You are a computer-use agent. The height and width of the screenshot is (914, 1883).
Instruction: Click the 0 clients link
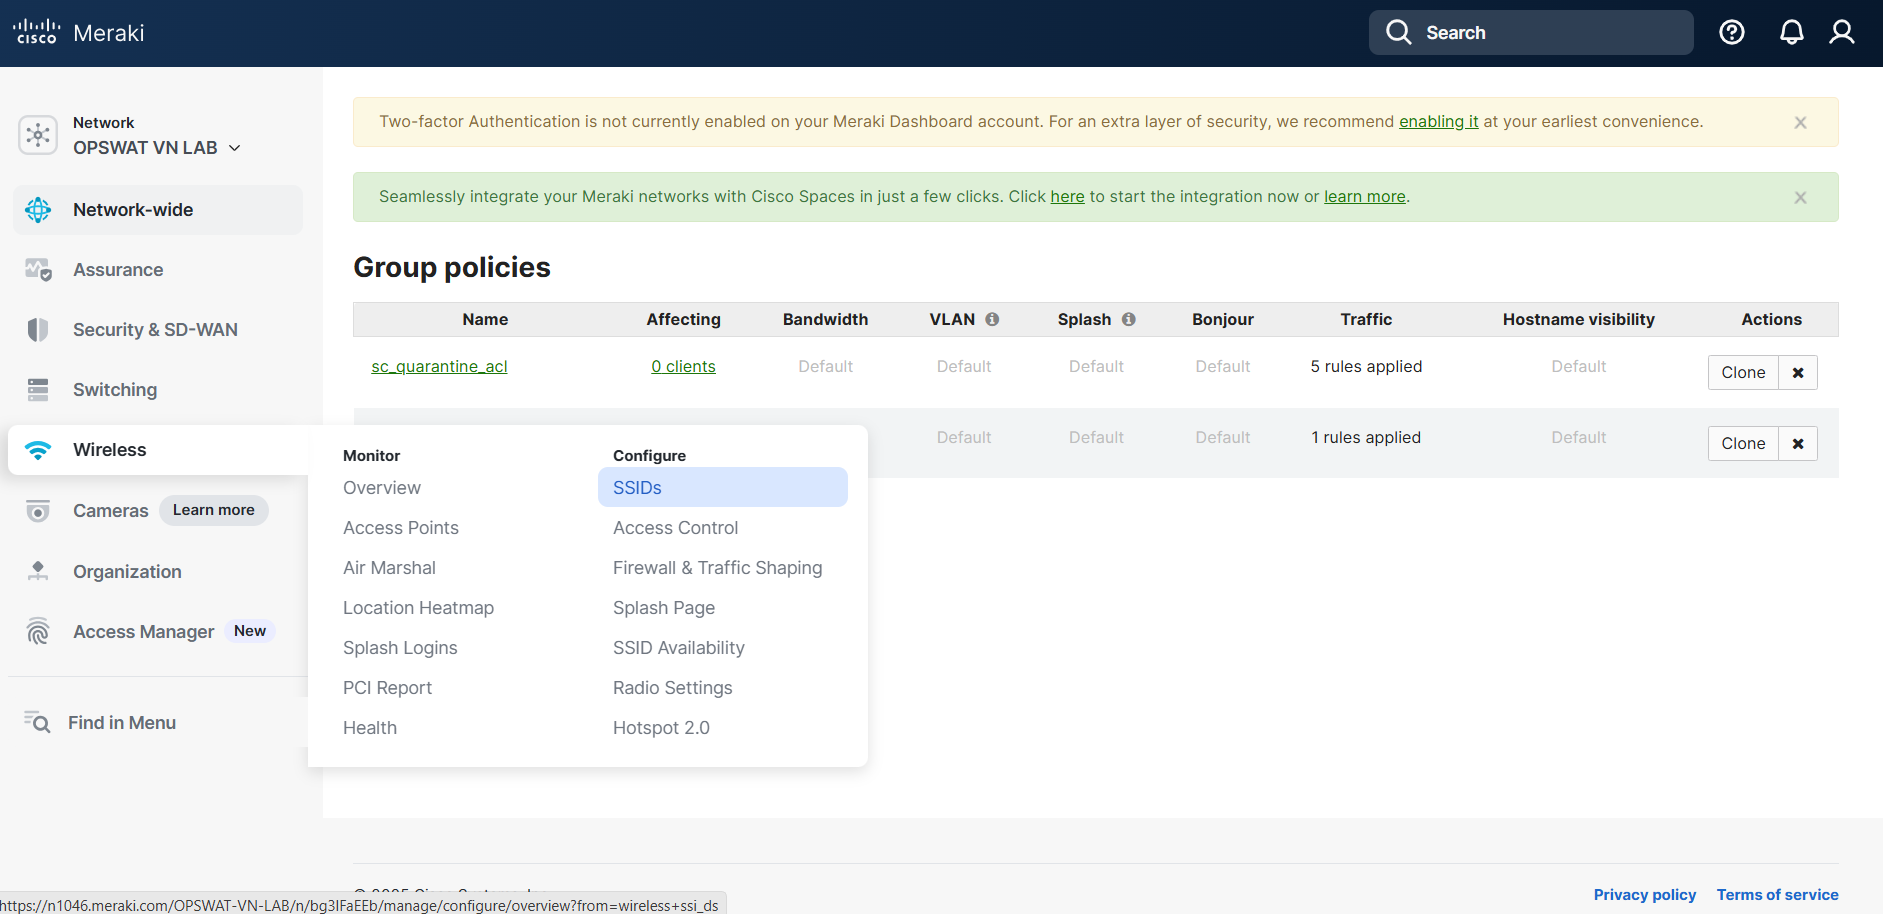coord(683,366)
